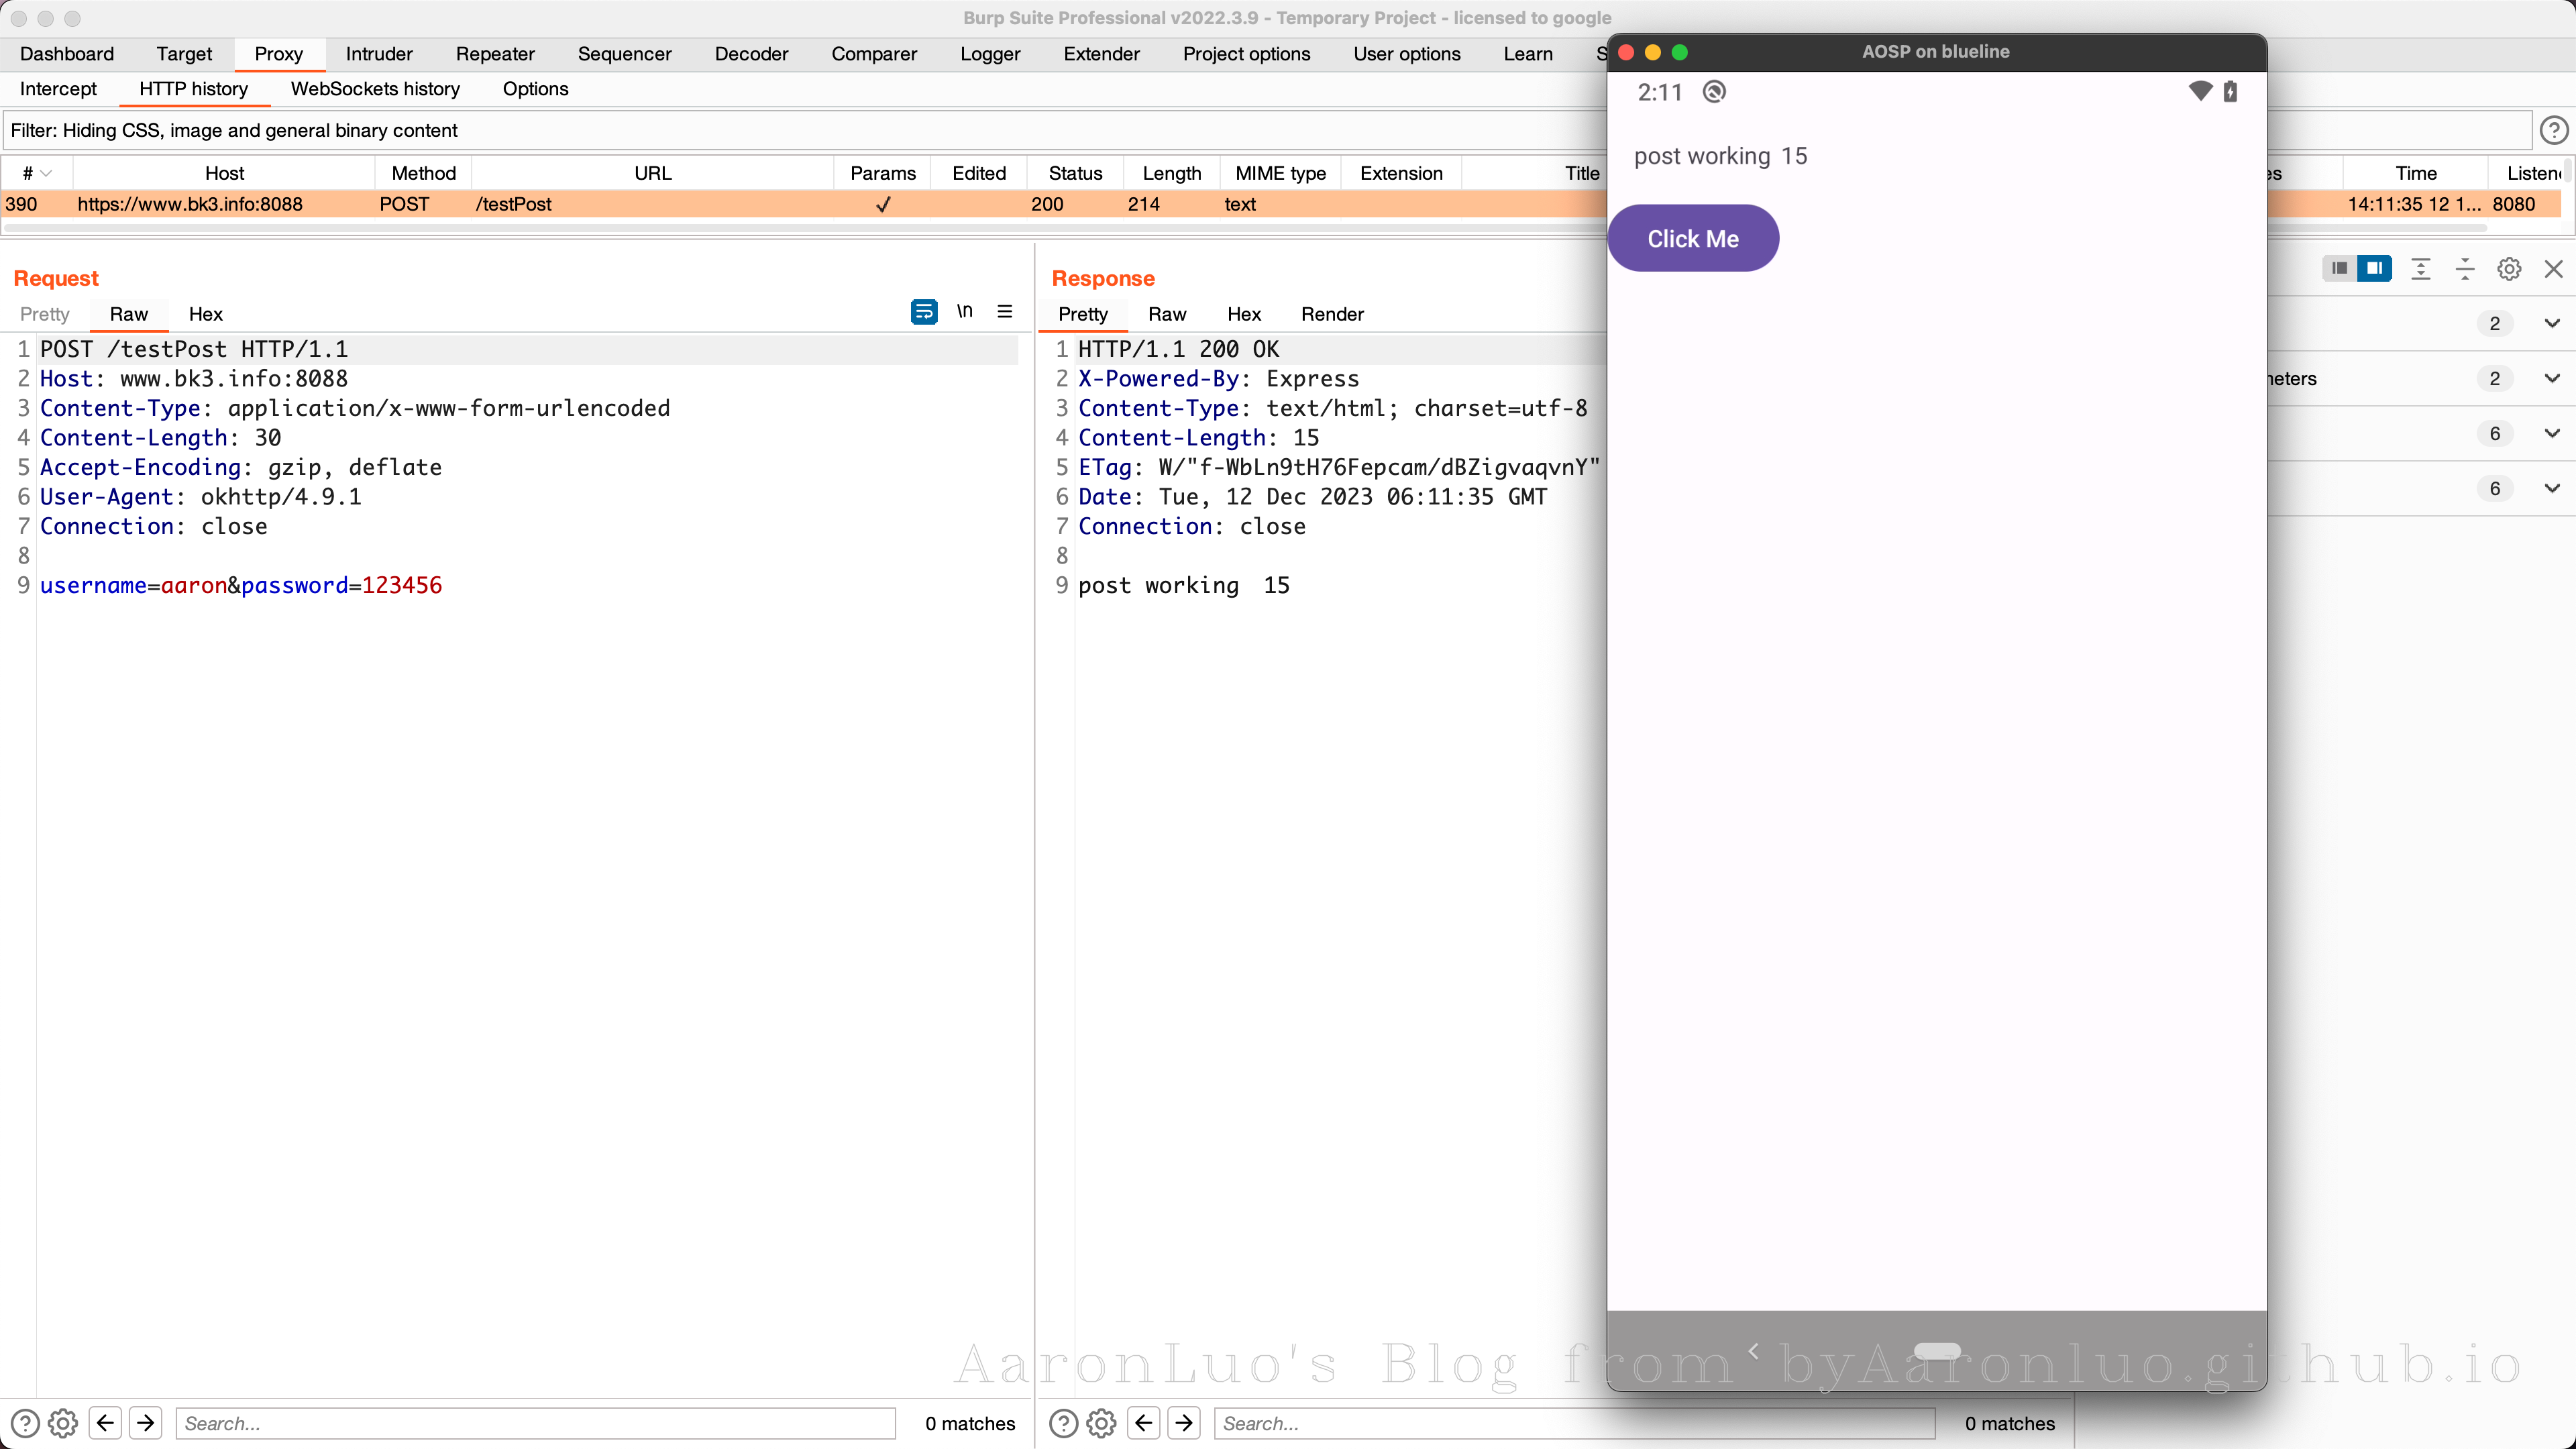Click the Request search settings gear
The height and width of the screenshot is (1449, 2576).
coord(63,1422)
